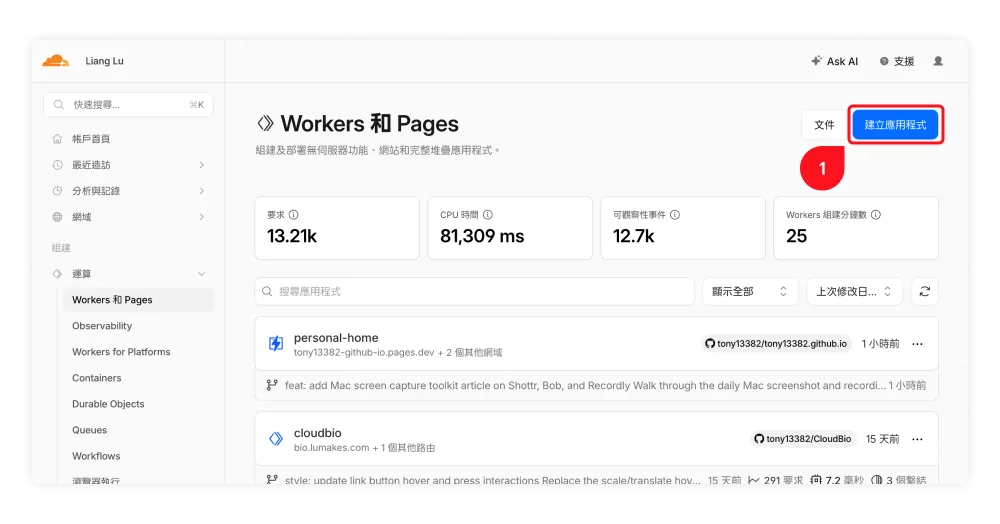Open Observability in sidebar
The height and width of the screenshot is (524, 1000).
coord(102,326)
